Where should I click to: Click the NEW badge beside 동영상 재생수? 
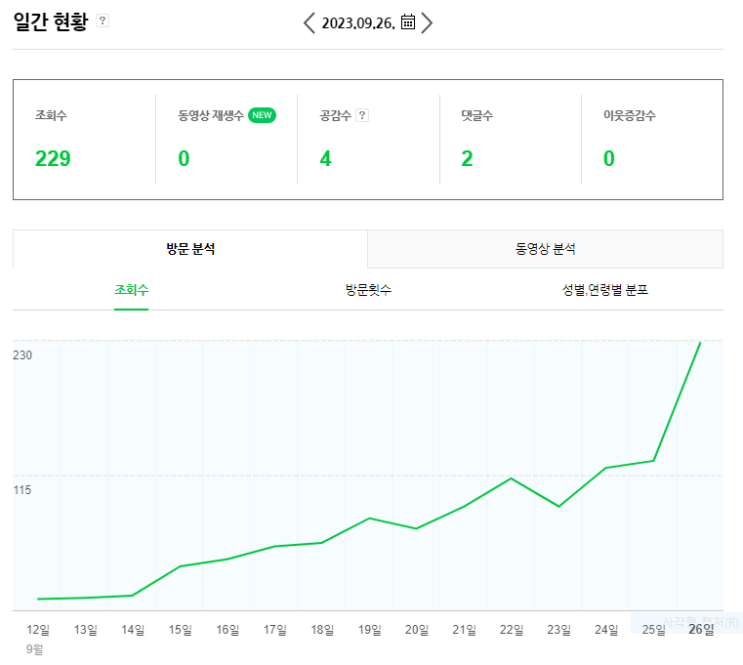262,115
